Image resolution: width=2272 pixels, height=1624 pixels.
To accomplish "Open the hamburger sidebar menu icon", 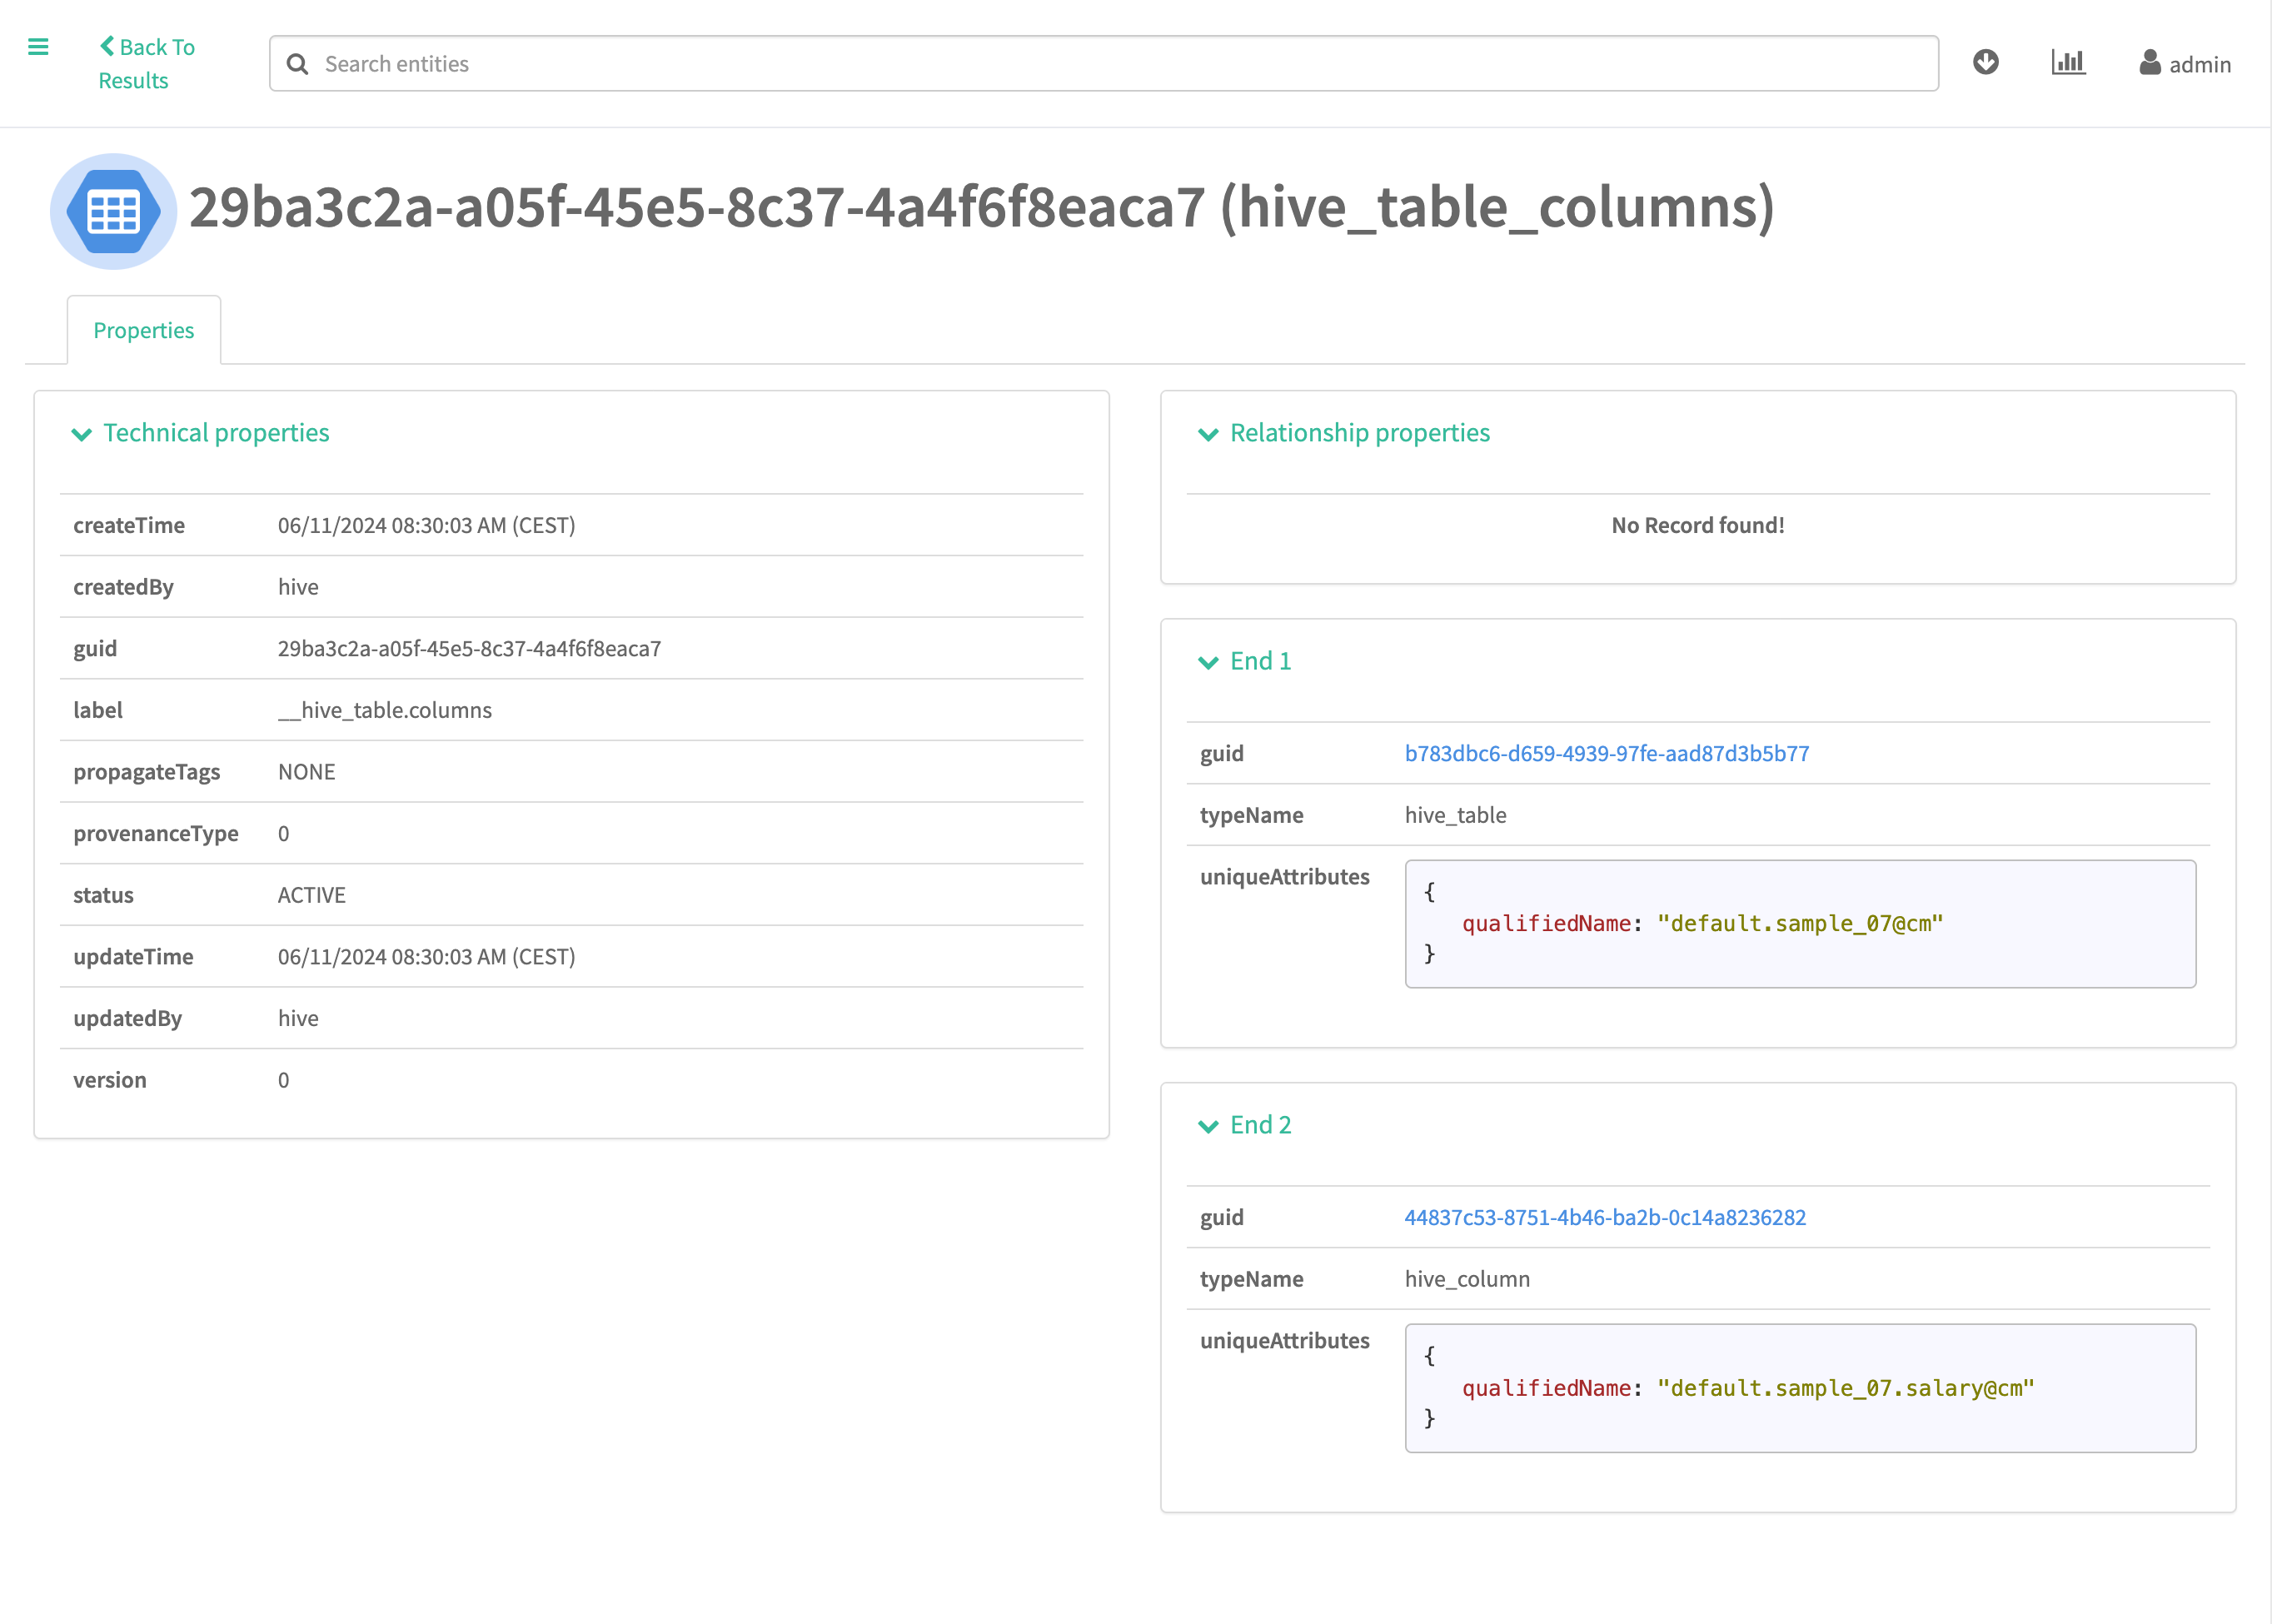I will [x=38, y=47].
